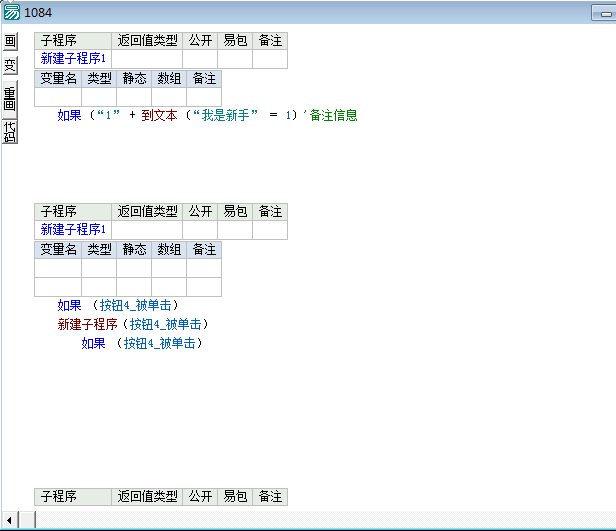Click the 变 button in left sidebar
The image size is (616, 531).
coord(10,66)
